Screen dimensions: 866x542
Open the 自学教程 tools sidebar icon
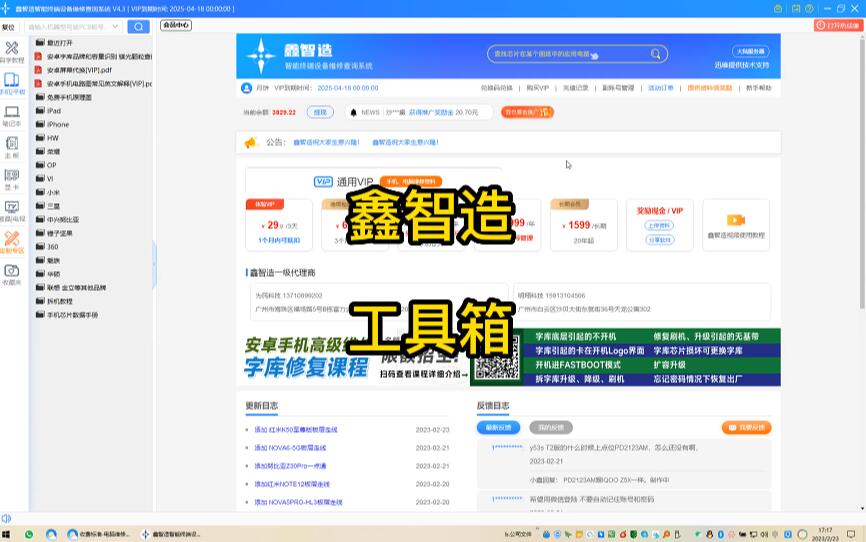12,50
